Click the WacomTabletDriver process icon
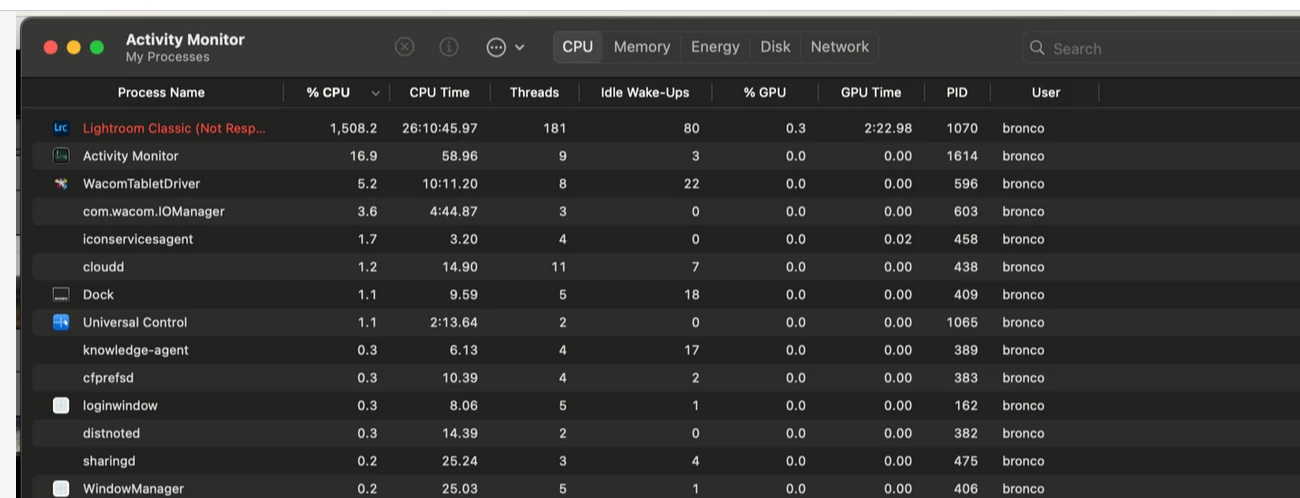 click(x=61, y=184)
